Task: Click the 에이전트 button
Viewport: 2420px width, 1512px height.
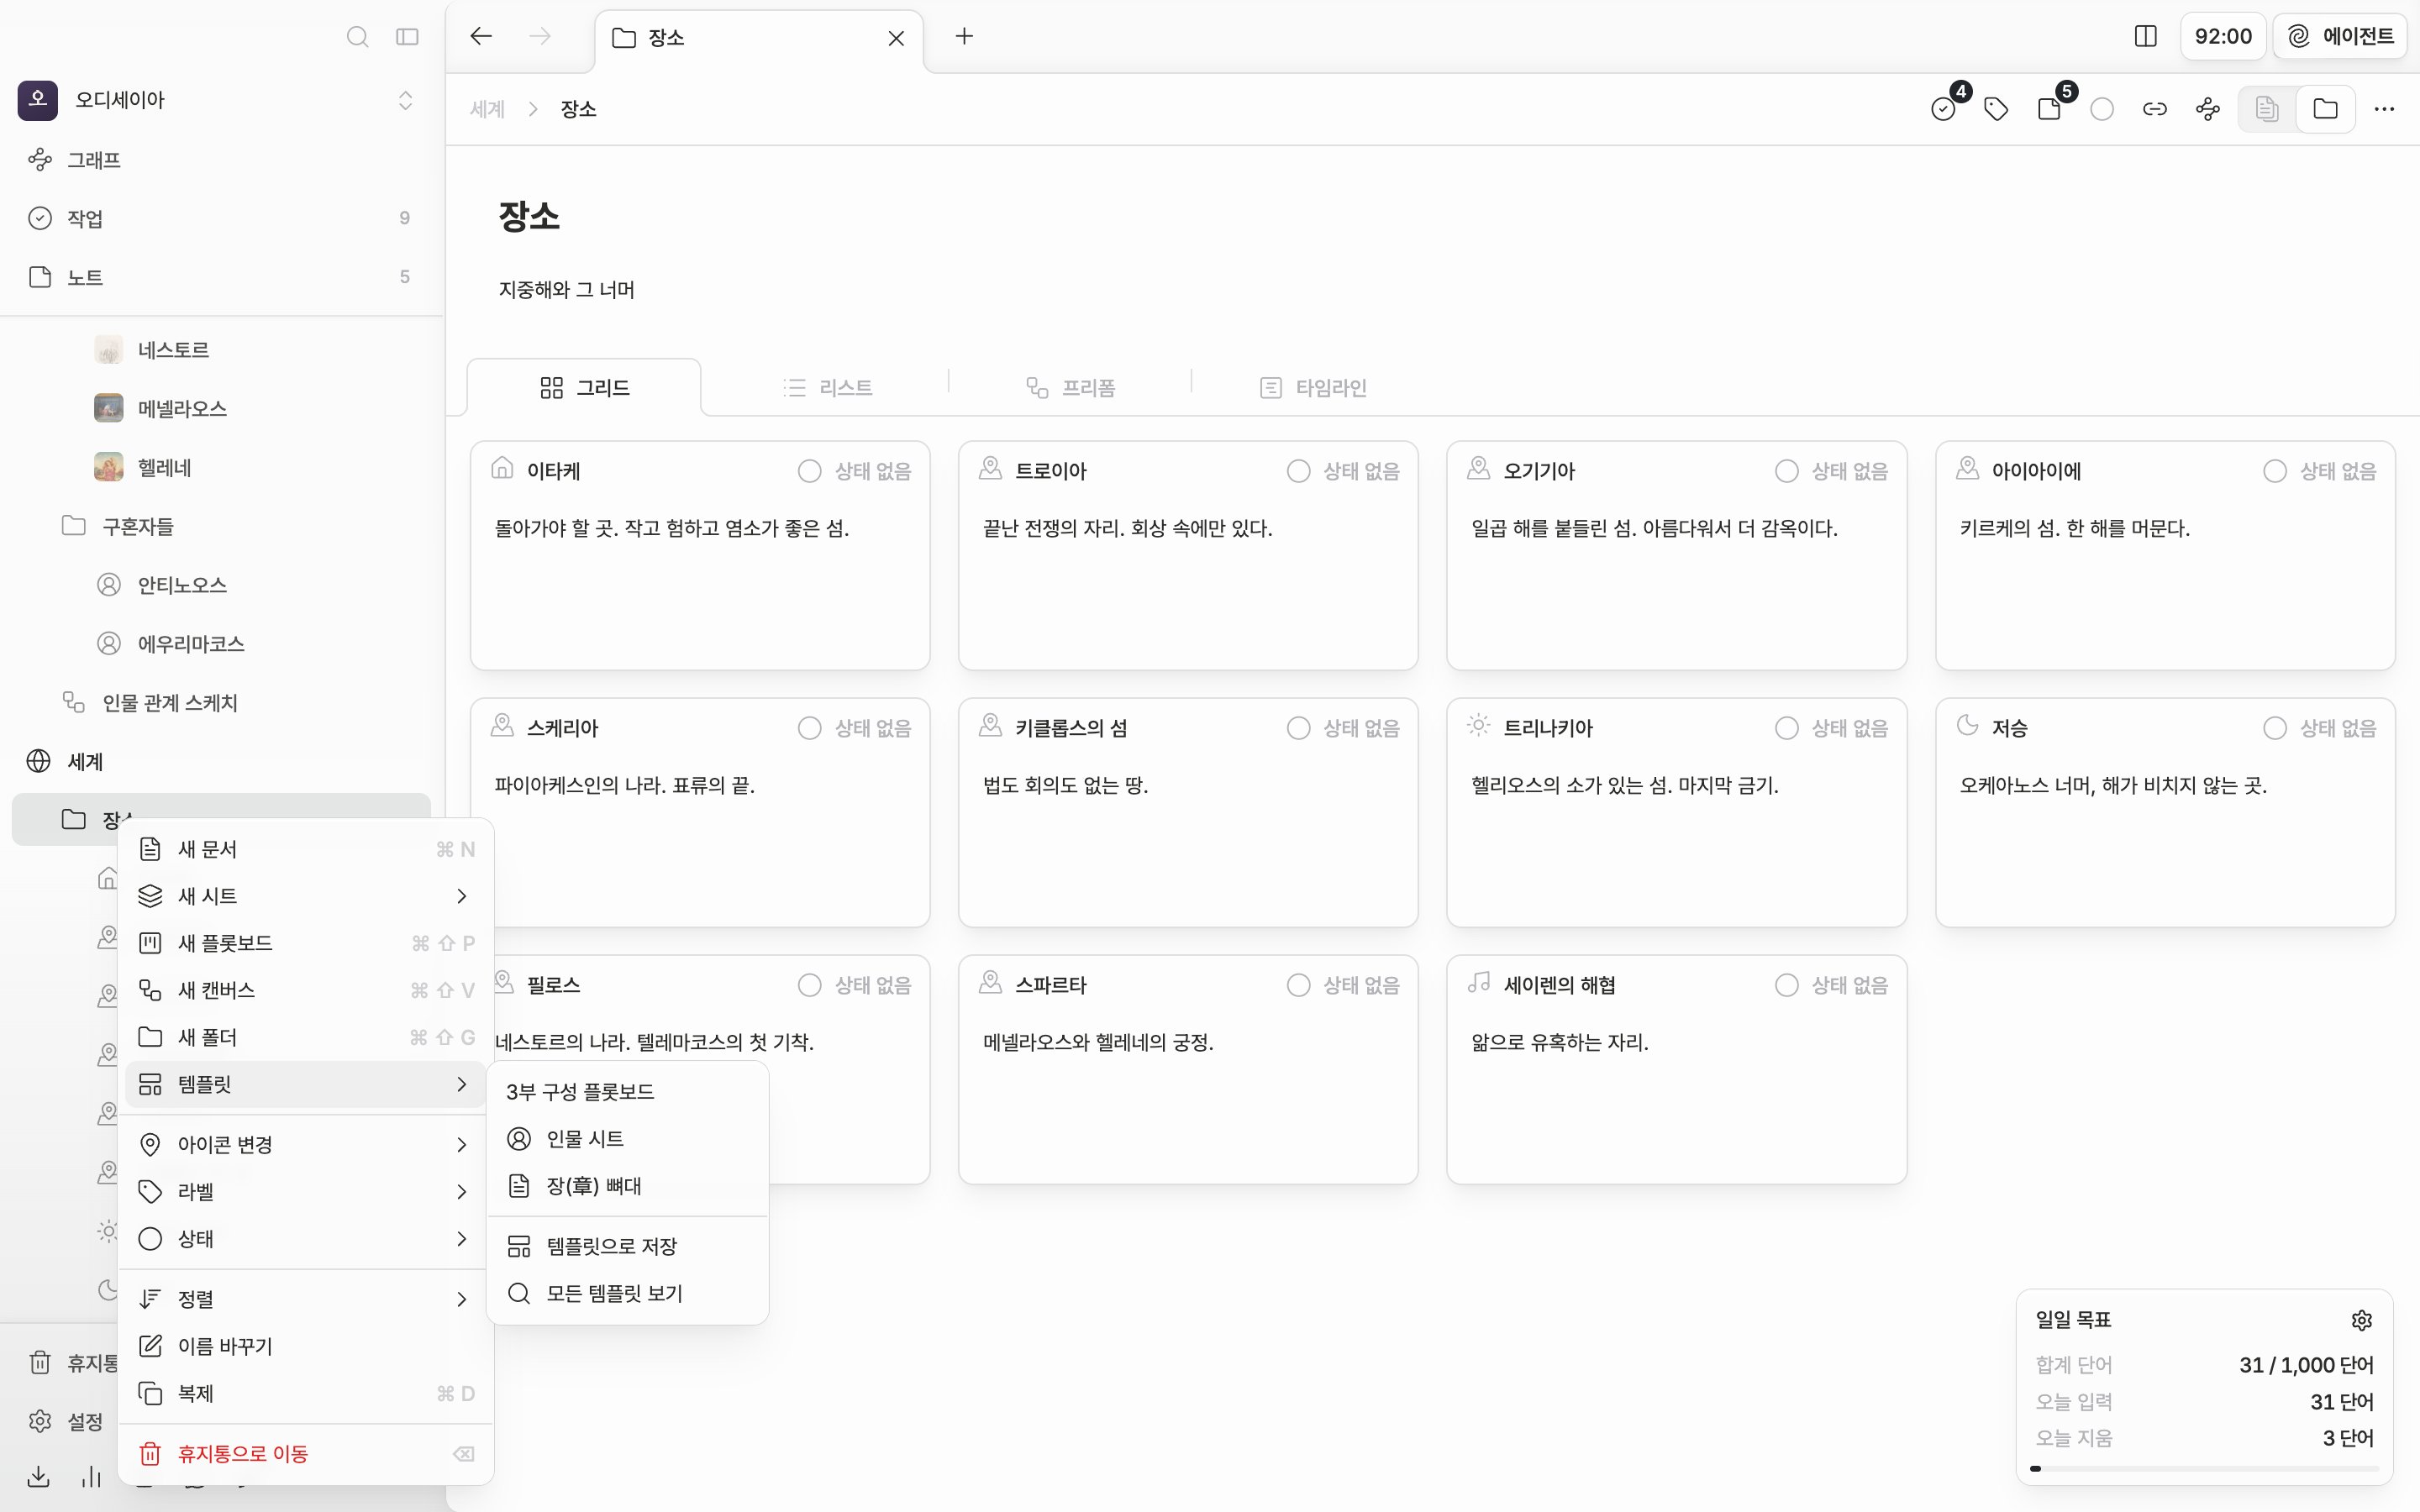Action: pos(2340,37)
